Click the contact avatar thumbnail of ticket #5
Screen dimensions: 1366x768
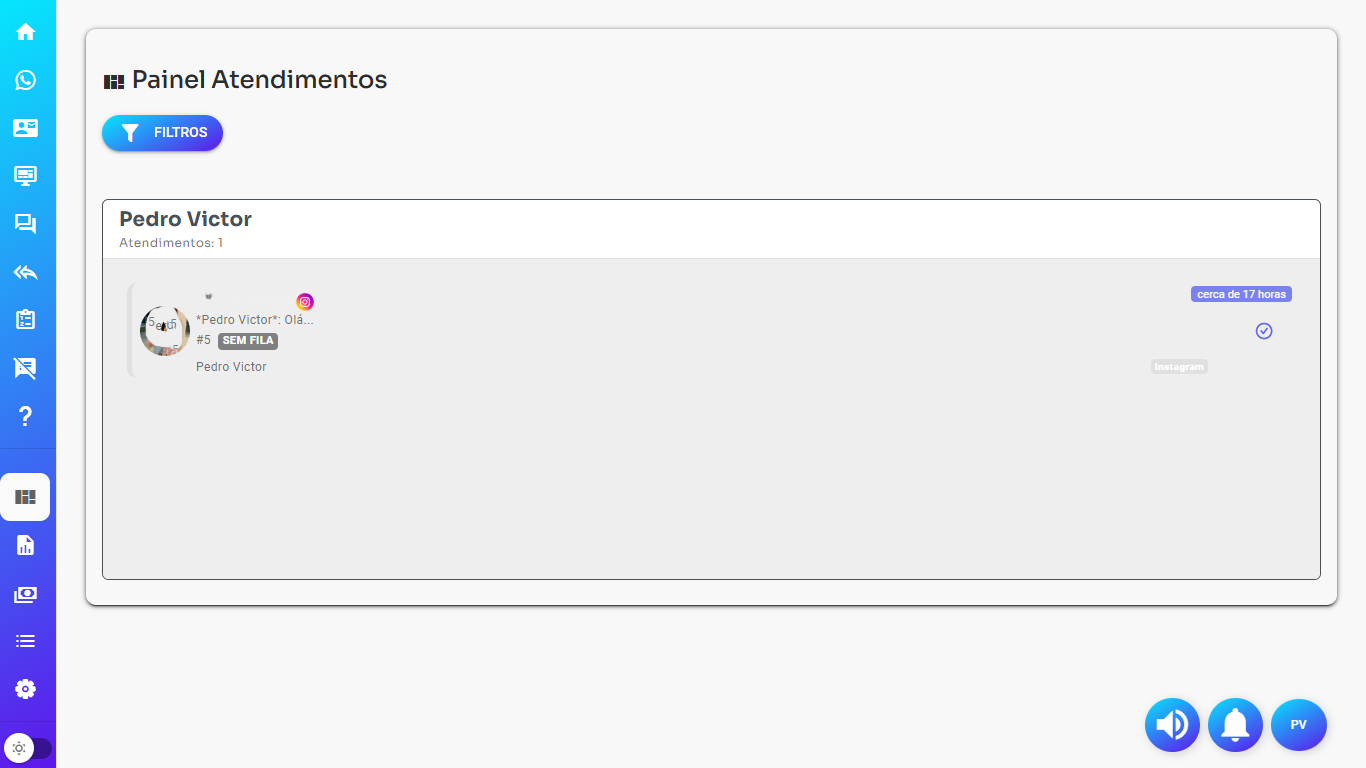pyautogui.click(x=165, y=331)
